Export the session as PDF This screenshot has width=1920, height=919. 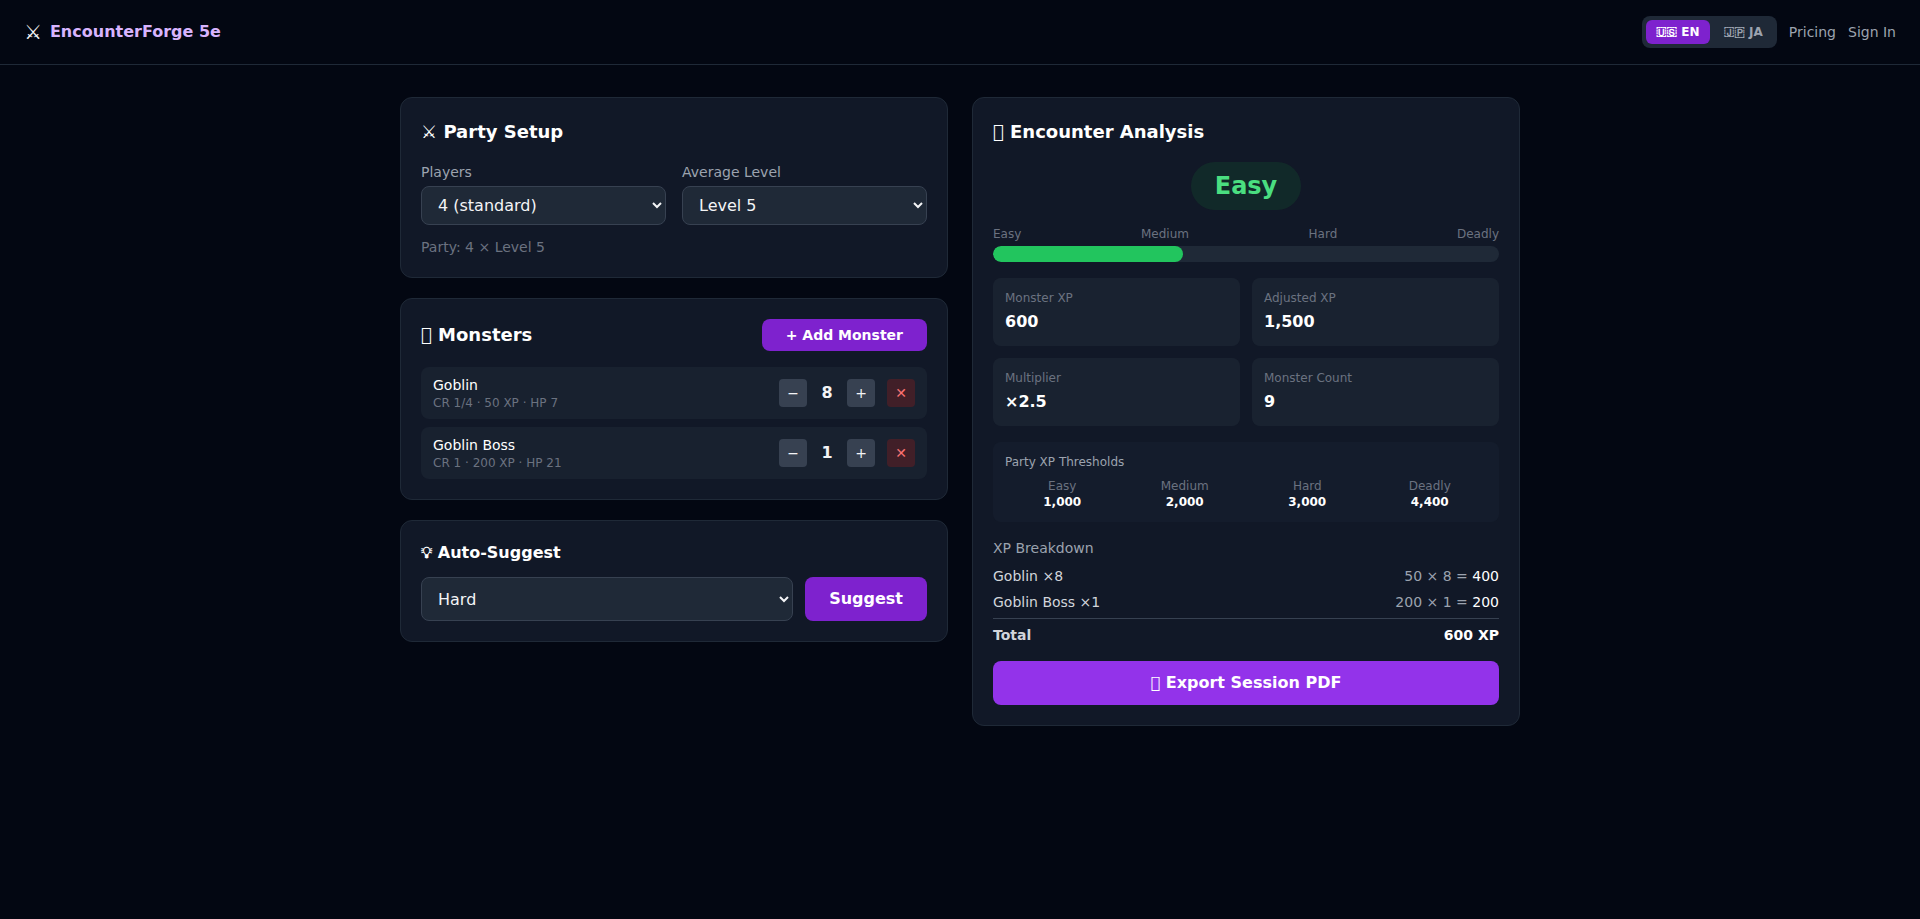1246,683
